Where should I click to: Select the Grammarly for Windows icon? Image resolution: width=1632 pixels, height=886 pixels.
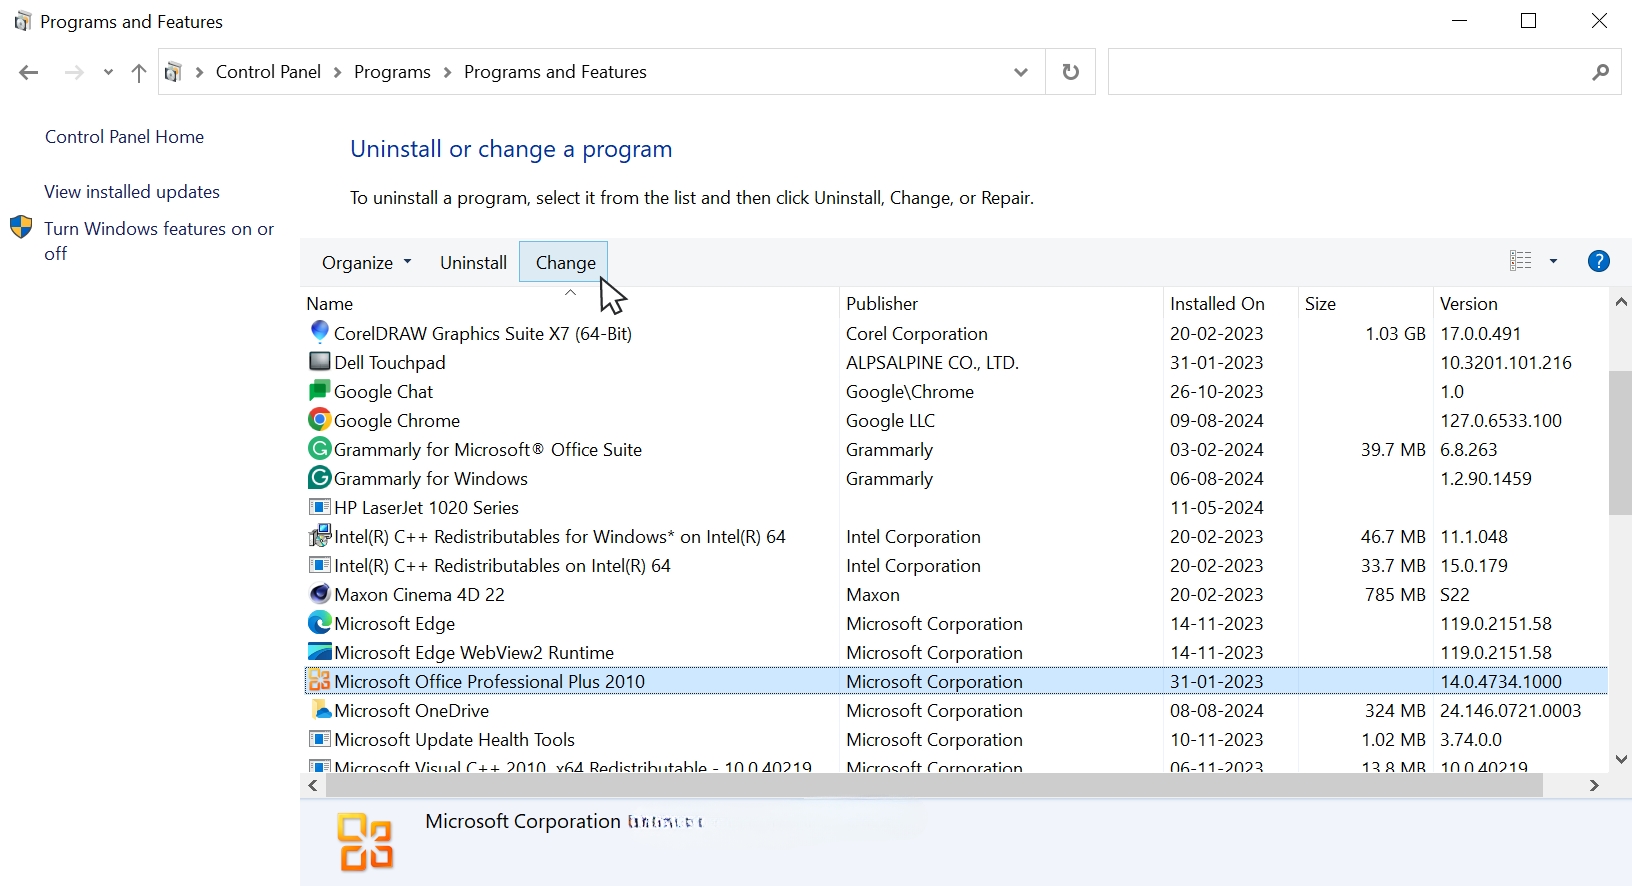319,477
